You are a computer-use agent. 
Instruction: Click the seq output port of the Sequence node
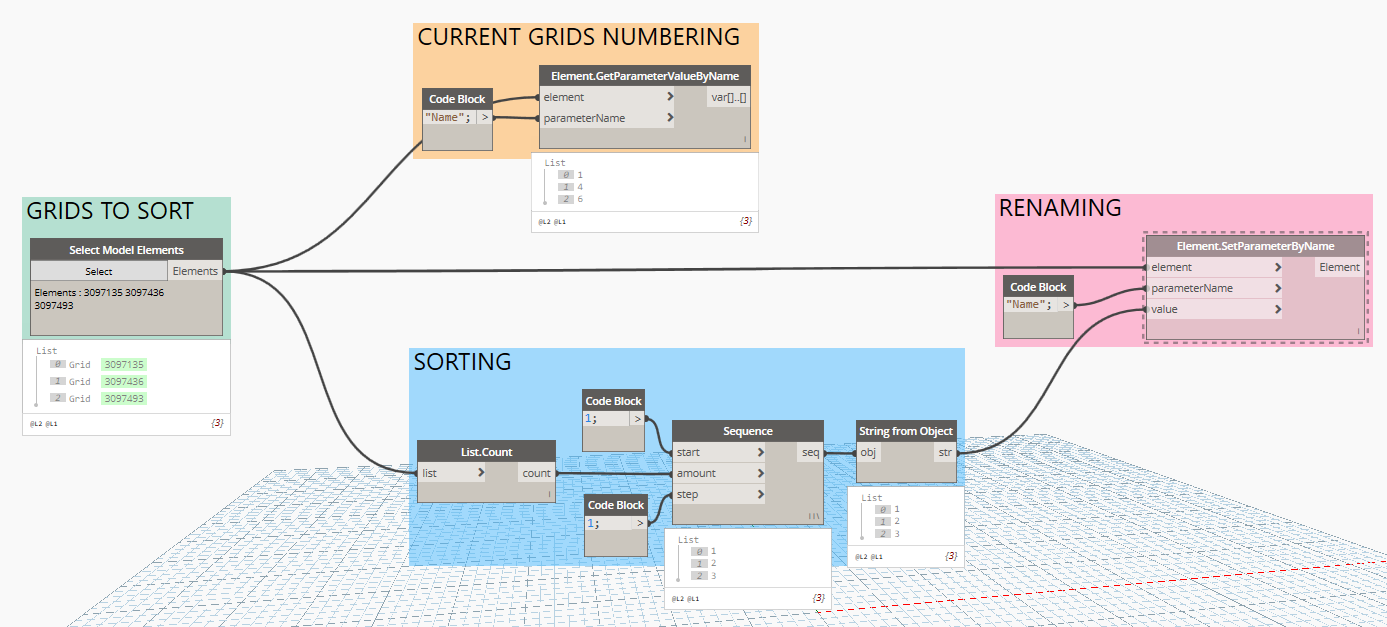[813, 452]
